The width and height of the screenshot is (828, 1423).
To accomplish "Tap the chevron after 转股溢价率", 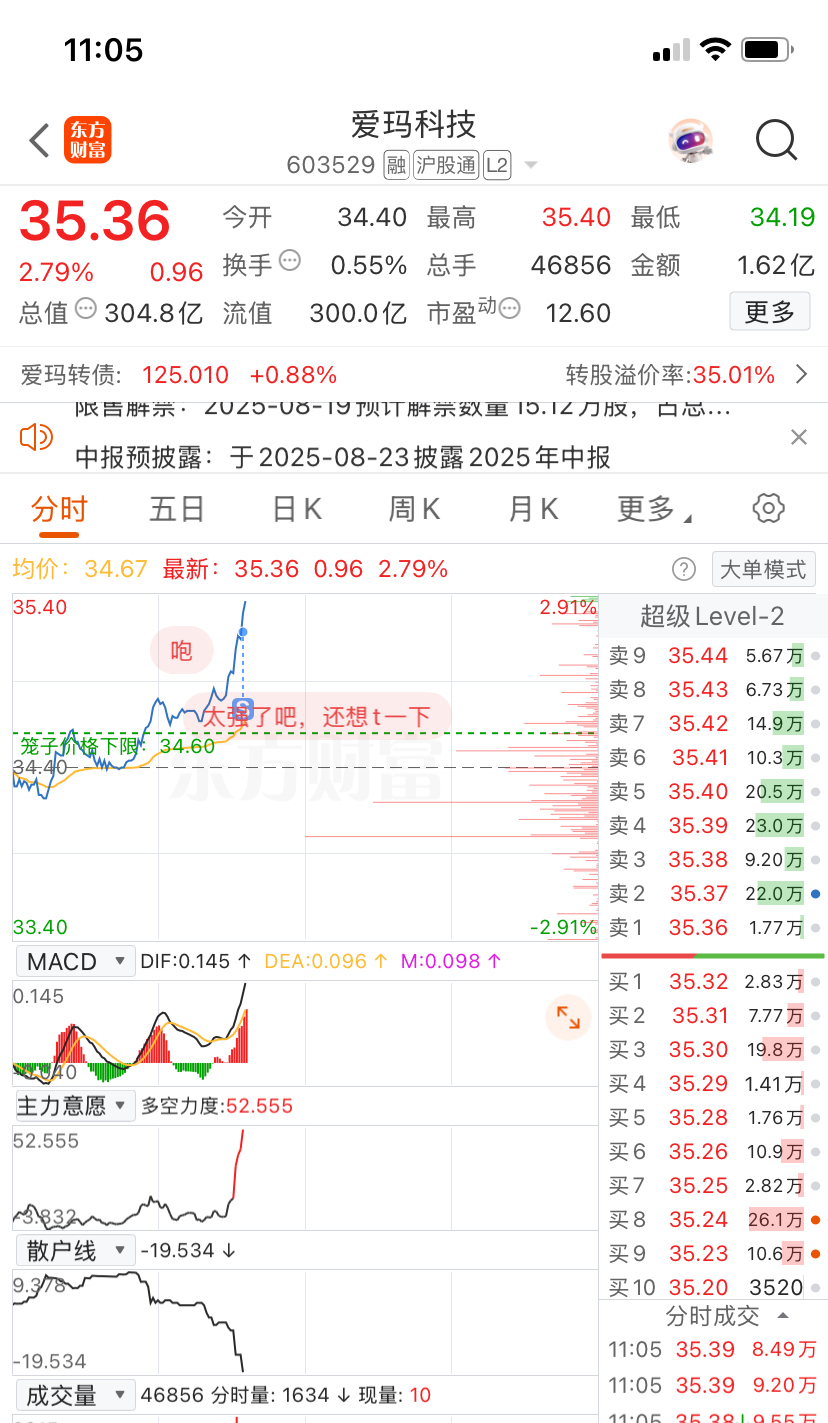I will 801,375.
